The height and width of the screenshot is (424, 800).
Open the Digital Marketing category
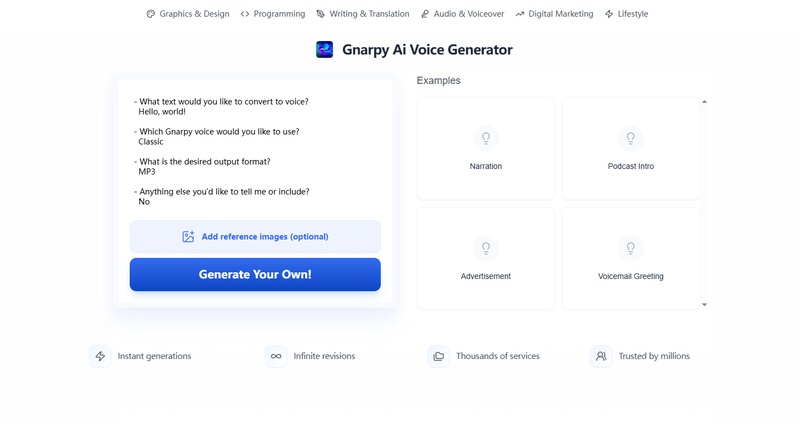[554, 14]
